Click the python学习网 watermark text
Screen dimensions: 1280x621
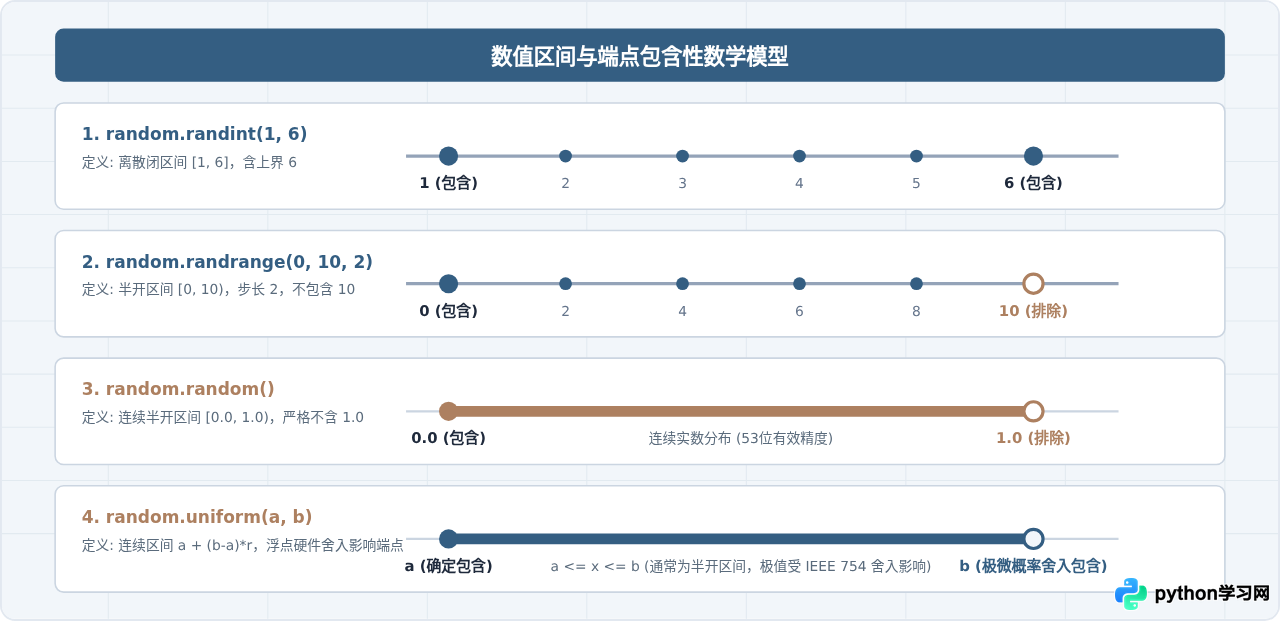[1212, 593]
